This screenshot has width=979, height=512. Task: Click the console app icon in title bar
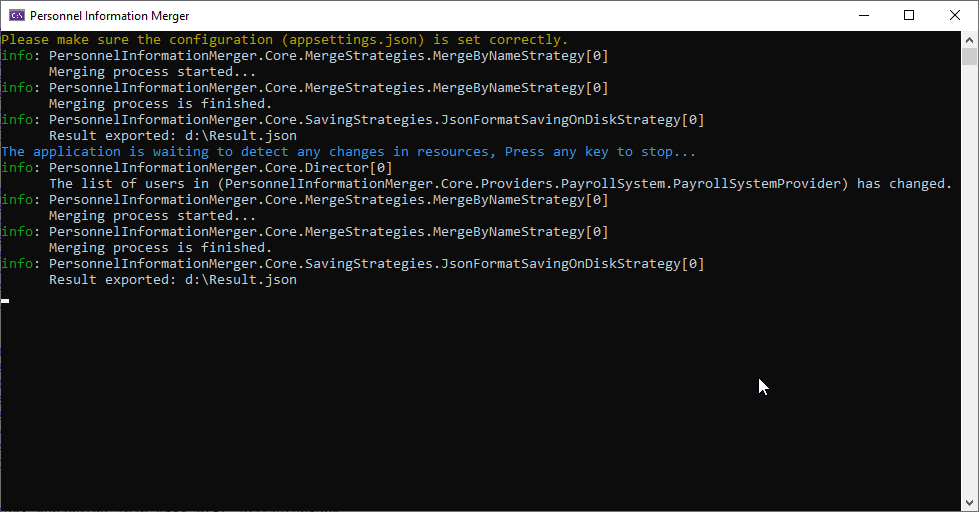tap(17, 16)
